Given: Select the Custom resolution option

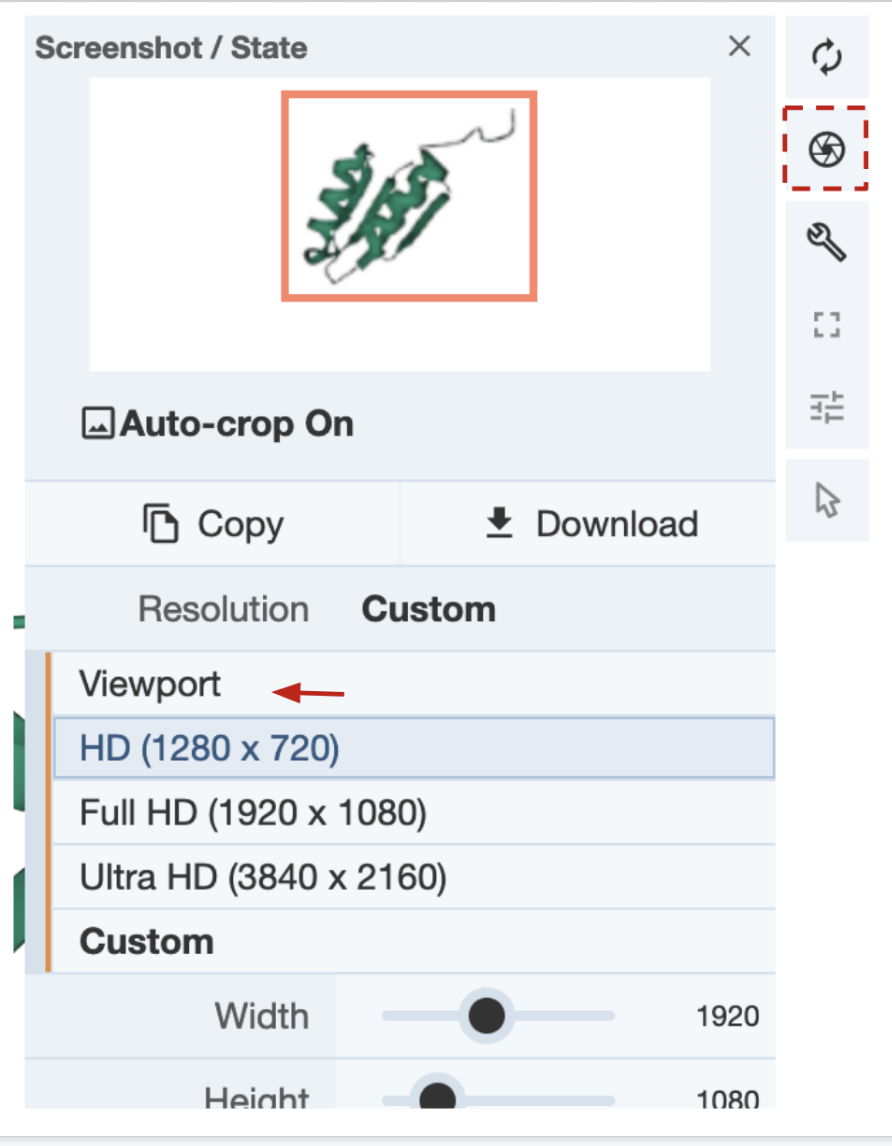Looking at the screenshot, I should pyautogui.click(x=147, y=941).
